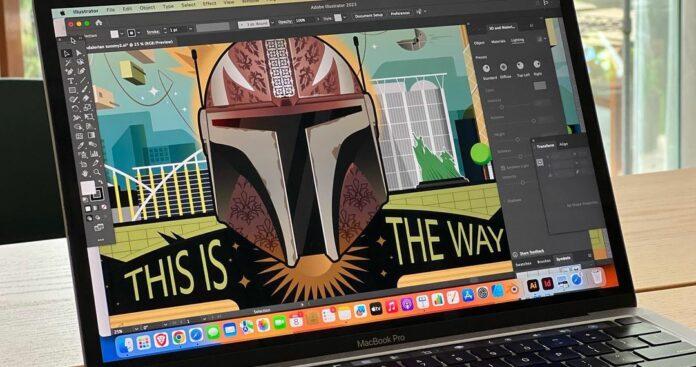Screen dimensions: 696x367
Task: Pick the Eyedropper tool
Action: [80, 145]
